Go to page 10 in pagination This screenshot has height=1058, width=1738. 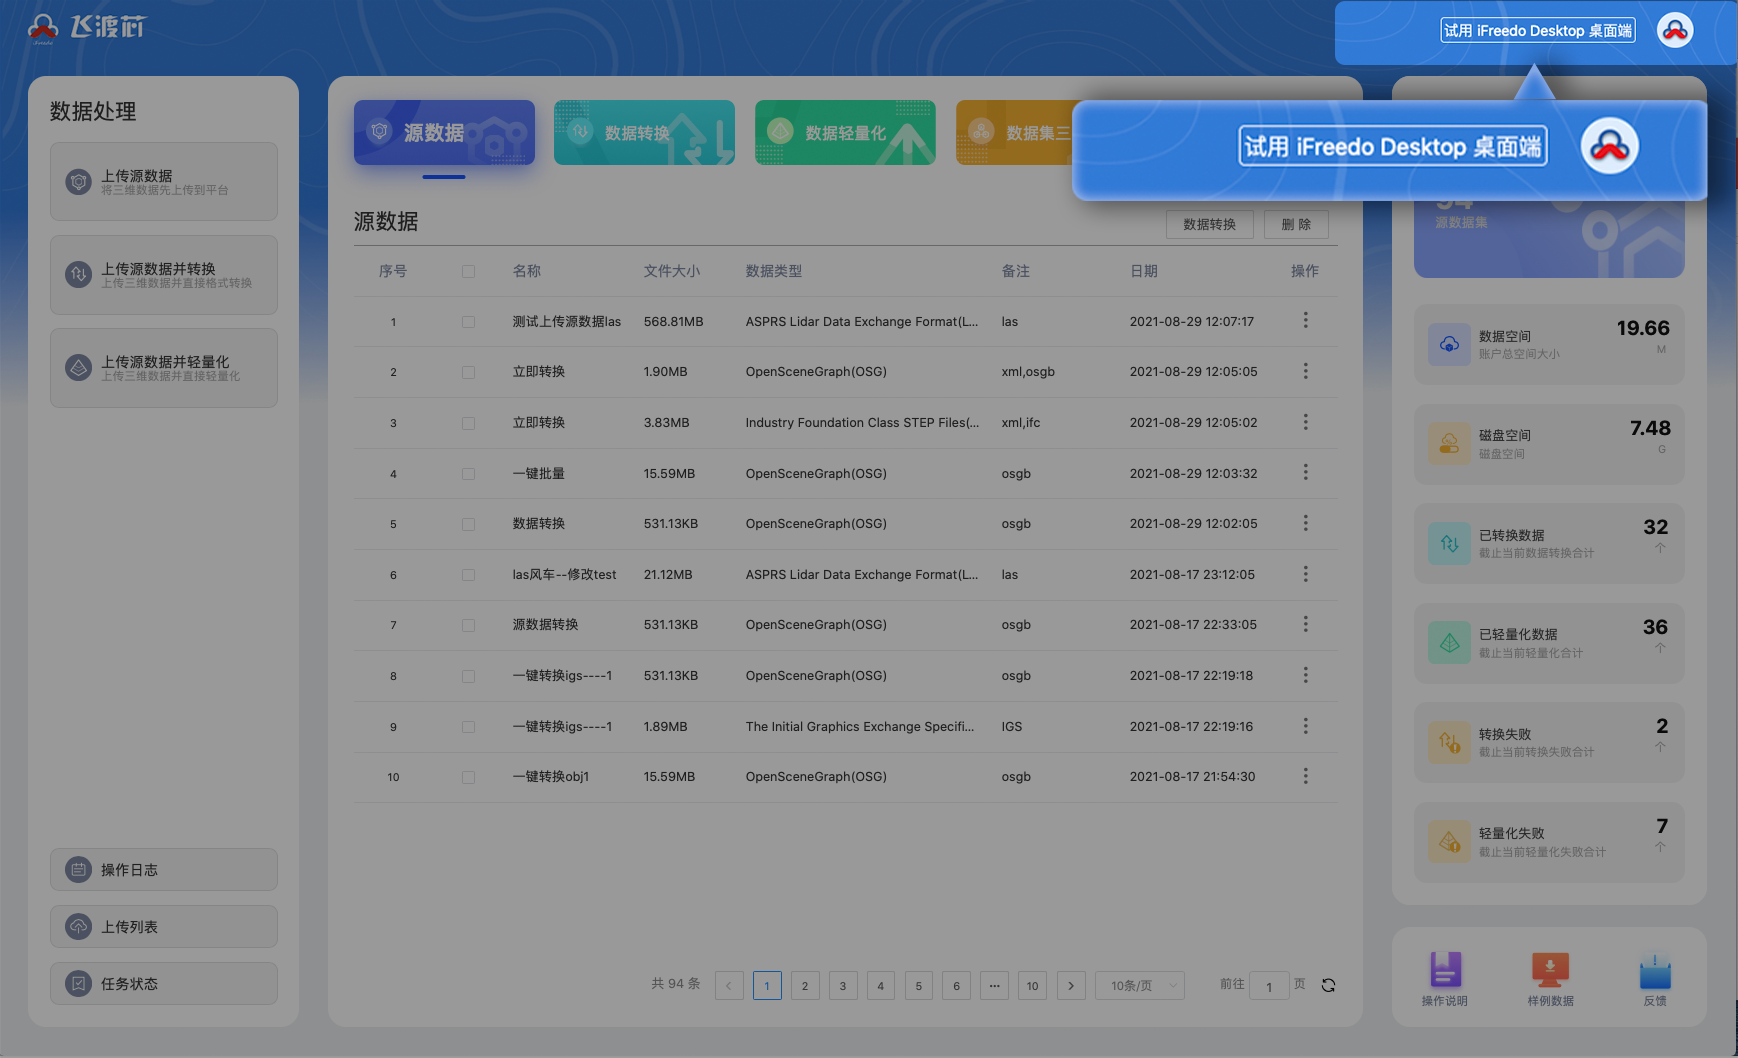pyautogui.click(x=1033, y=986)
